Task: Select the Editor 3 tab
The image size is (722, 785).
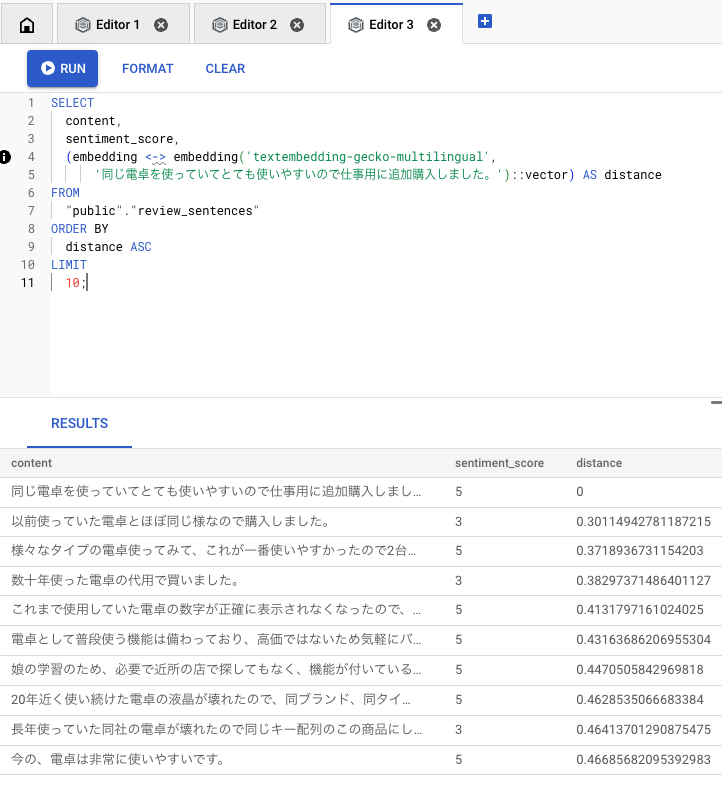Action: (396, 24)
